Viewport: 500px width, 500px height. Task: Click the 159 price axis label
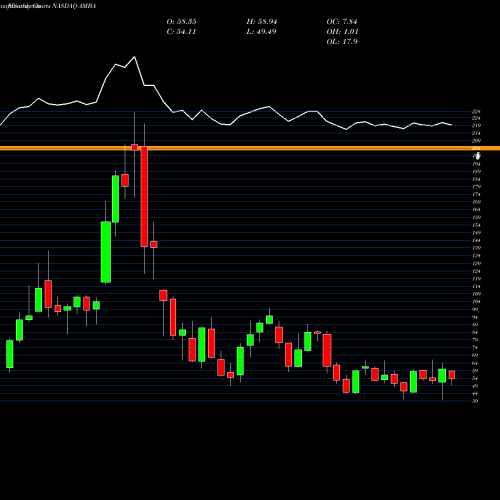476,217
